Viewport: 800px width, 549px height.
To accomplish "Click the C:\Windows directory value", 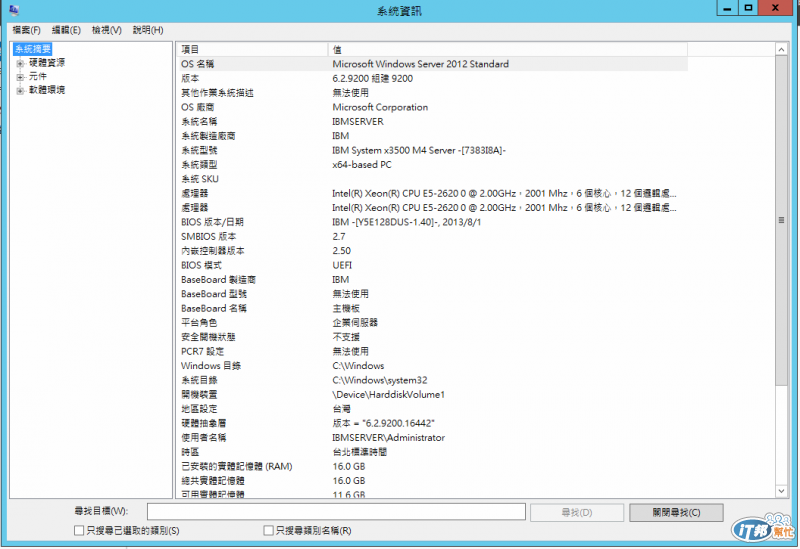I will pyautogui.click(x=358, y=366).
